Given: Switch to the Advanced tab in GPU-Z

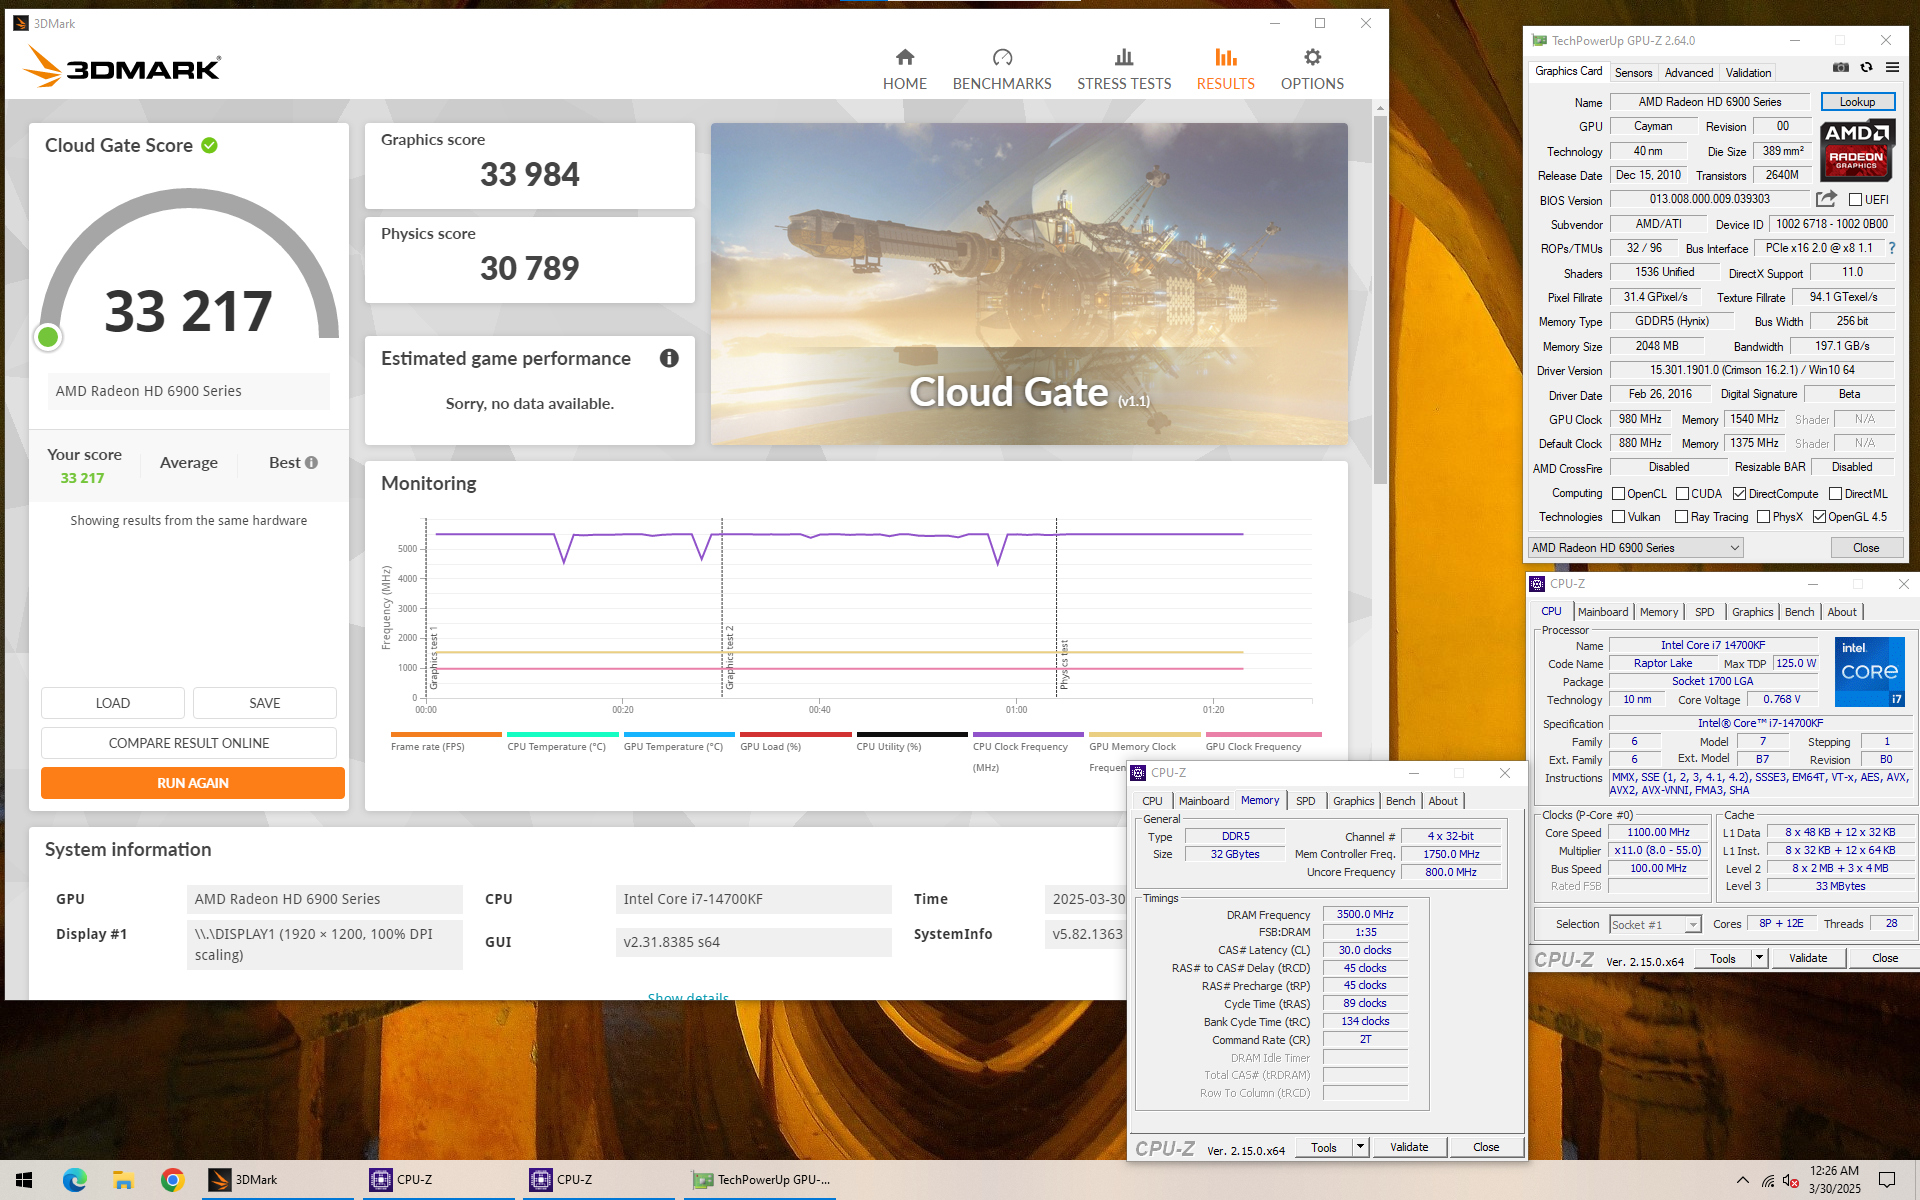Looking at the screenshot, I should point(1689,73).
